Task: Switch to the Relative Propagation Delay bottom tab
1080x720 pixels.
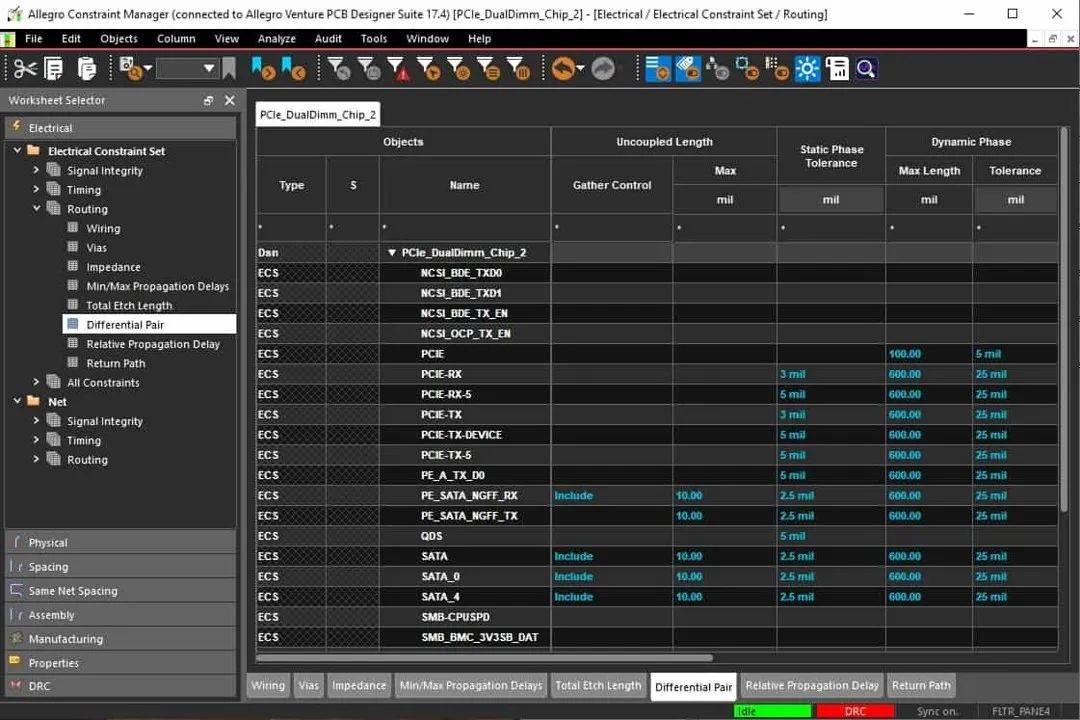Action: [x=811, y=685]
